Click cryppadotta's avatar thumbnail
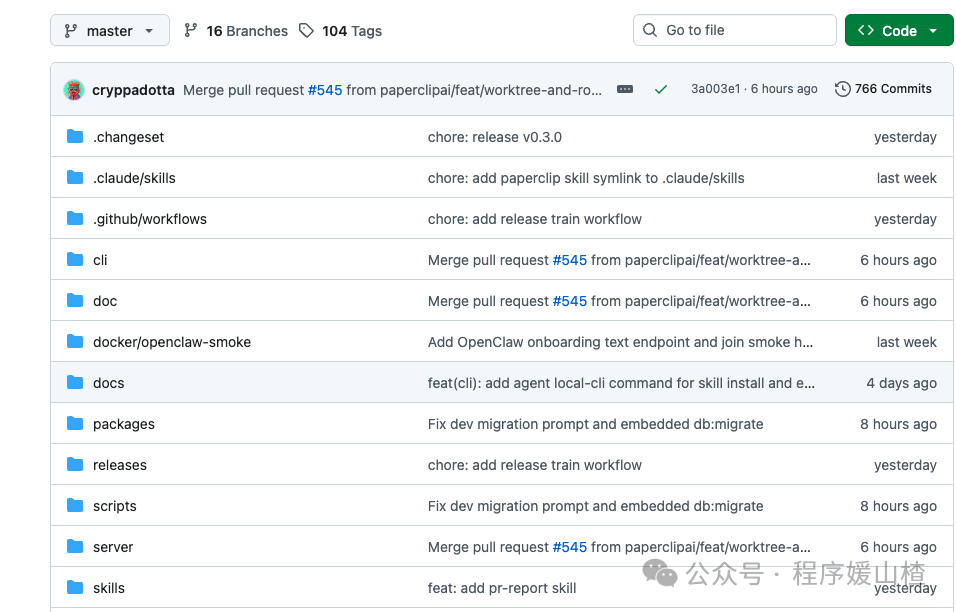This screenshot has width=956, height=612. (73, 88)
